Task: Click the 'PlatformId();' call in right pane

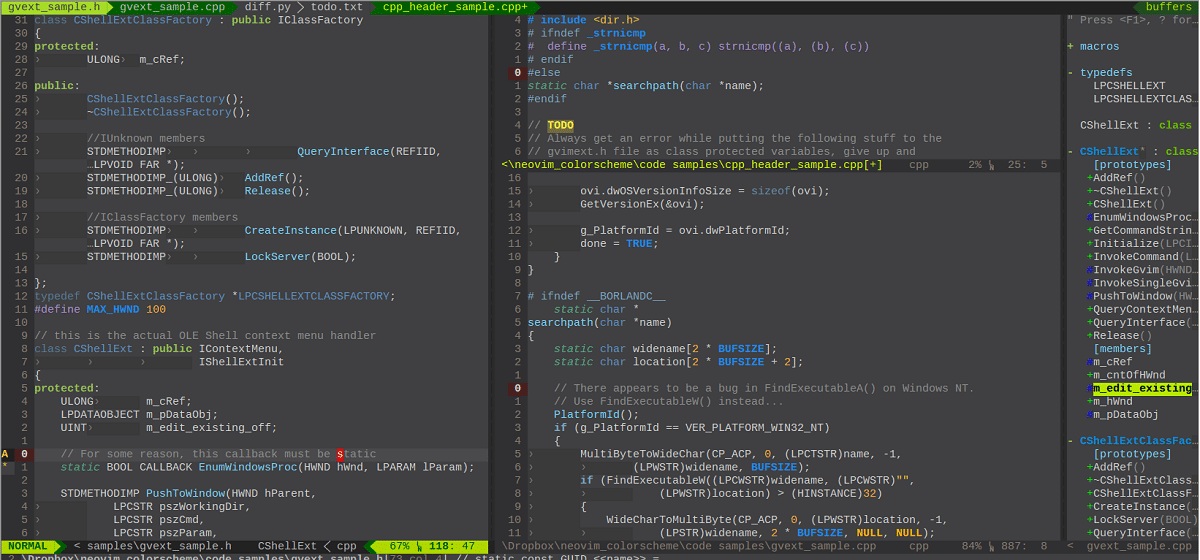Action: (x=596, y=414)
